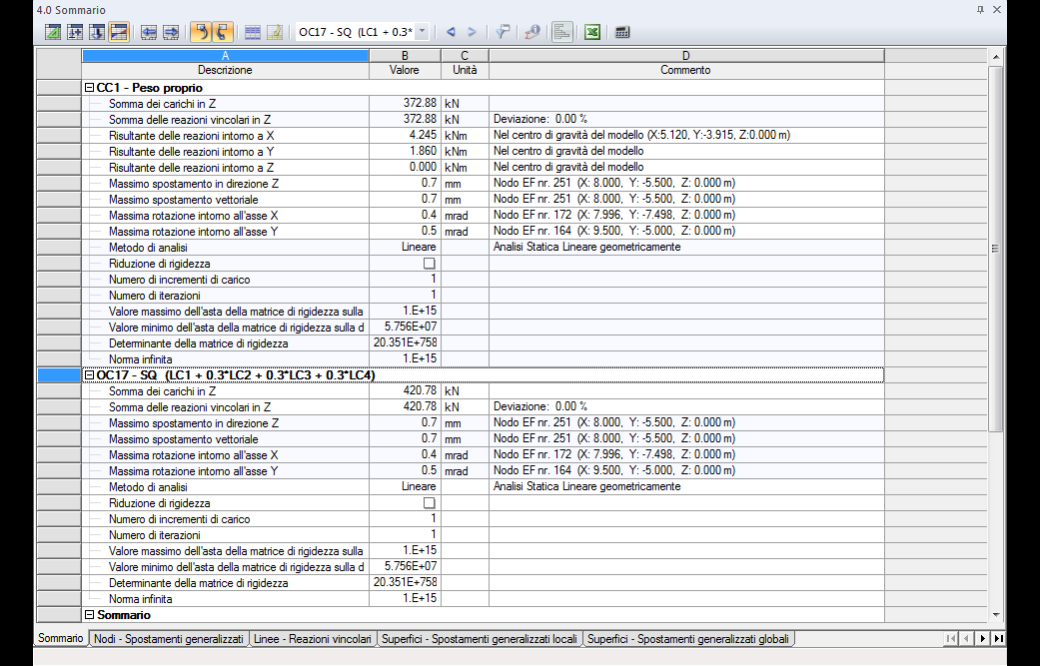The width and height of the screenshot is (1040, 666).
Task: Open Superfici - Spostamenti generalizzati globali tab
Action: click(x=688, y=639)
